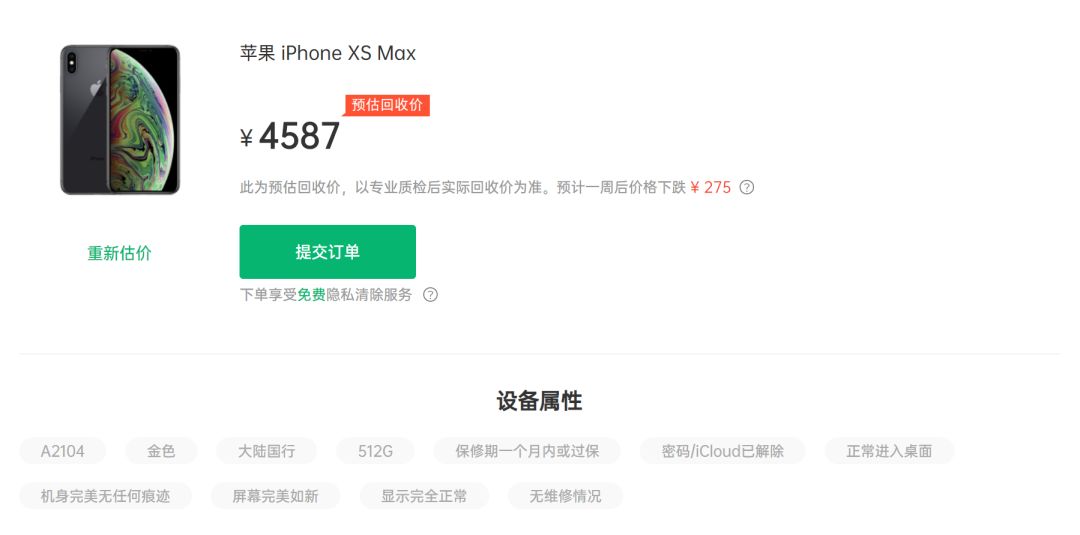Select the A2104 attribute tag
The height and width of the screenshot is (535, 1080).
tap(63, 451)
